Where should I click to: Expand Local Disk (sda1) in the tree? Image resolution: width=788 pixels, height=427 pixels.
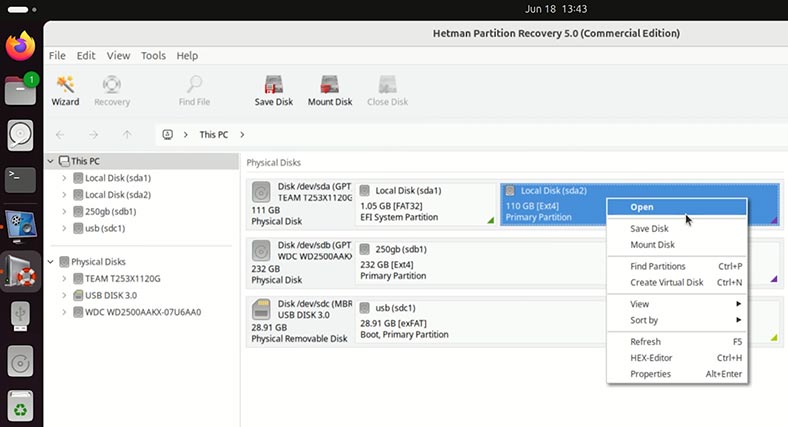click(64, 178)
